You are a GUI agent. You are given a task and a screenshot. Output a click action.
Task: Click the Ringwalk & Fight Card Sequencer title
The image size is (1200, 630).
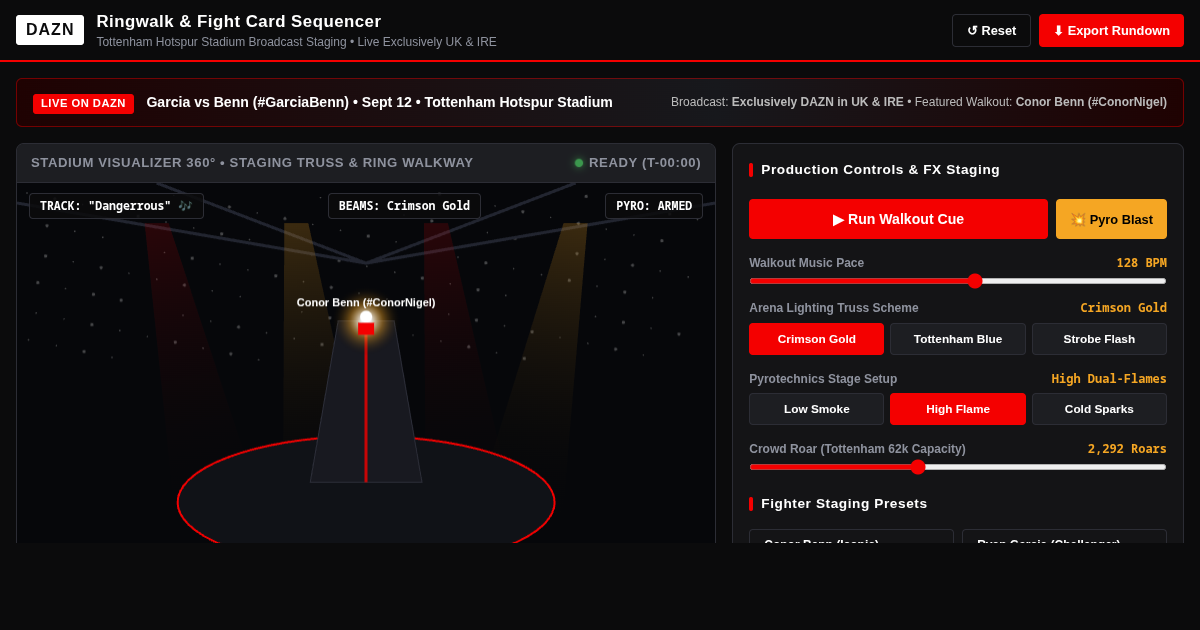[x=239, y=22]
